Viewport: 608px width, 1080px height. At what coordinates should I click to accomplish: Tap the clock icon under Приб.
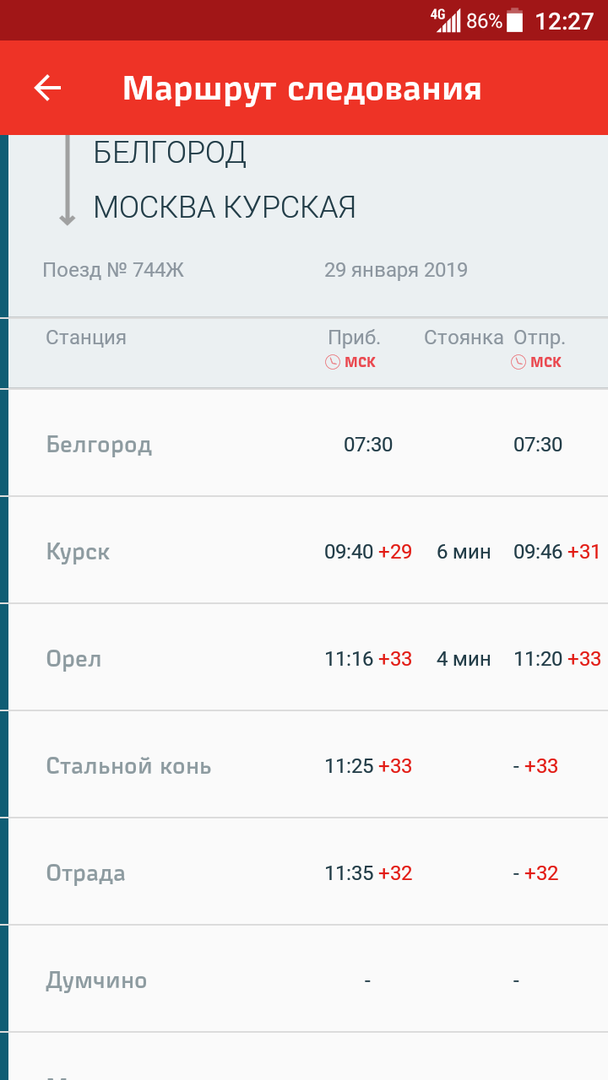tap(333, 362)
